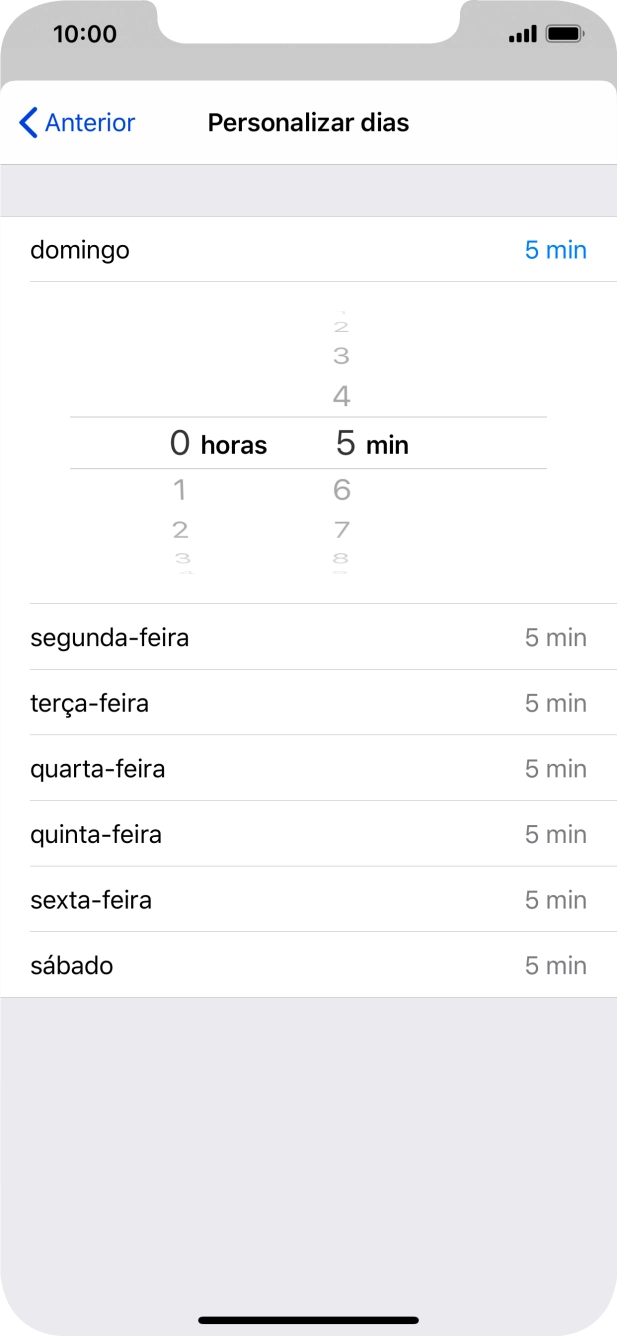
Task: Select sexta-feira to change its time
Action: point(91,899)
